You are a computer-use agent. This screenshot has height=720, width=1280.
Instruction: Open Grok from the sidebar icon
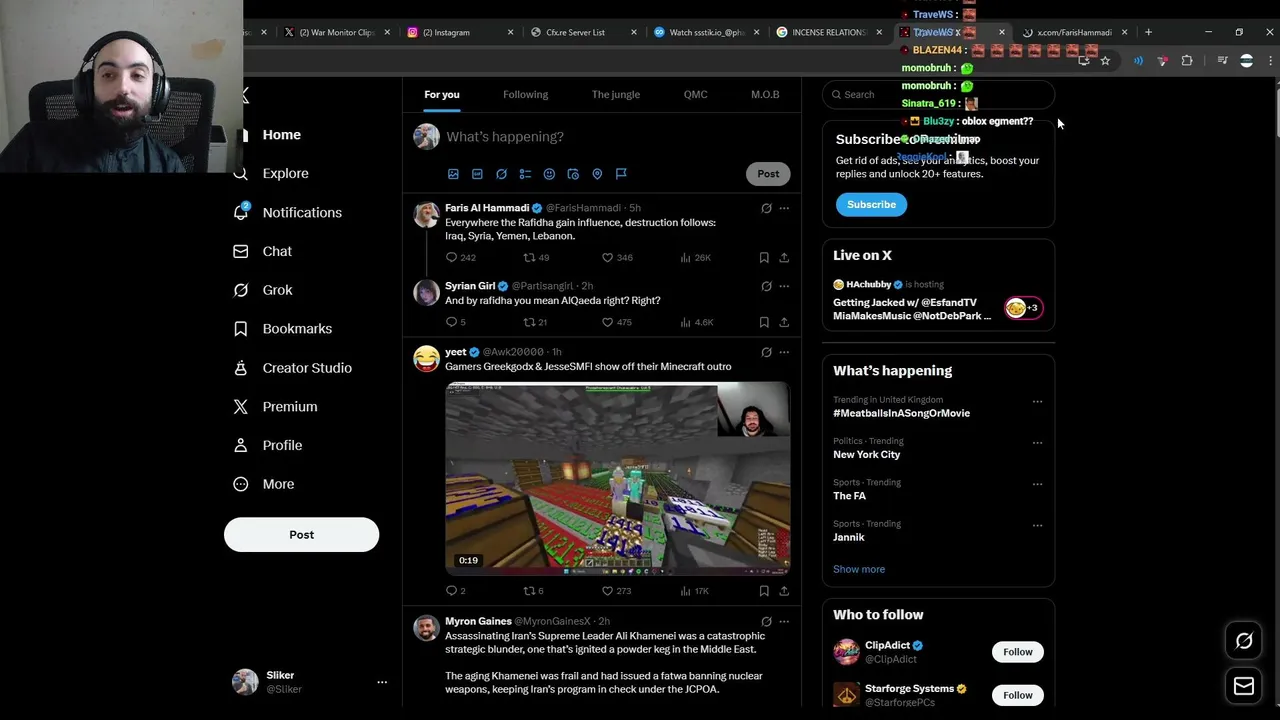pos(241,290)
